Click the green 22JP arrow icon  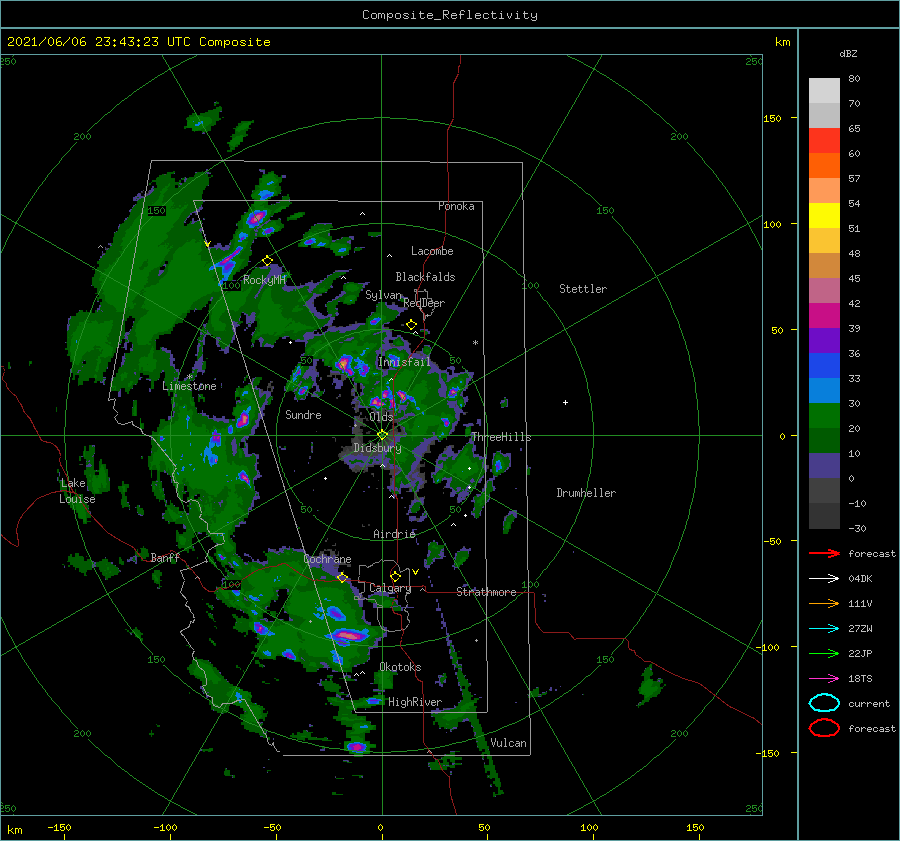pos(824,653)
